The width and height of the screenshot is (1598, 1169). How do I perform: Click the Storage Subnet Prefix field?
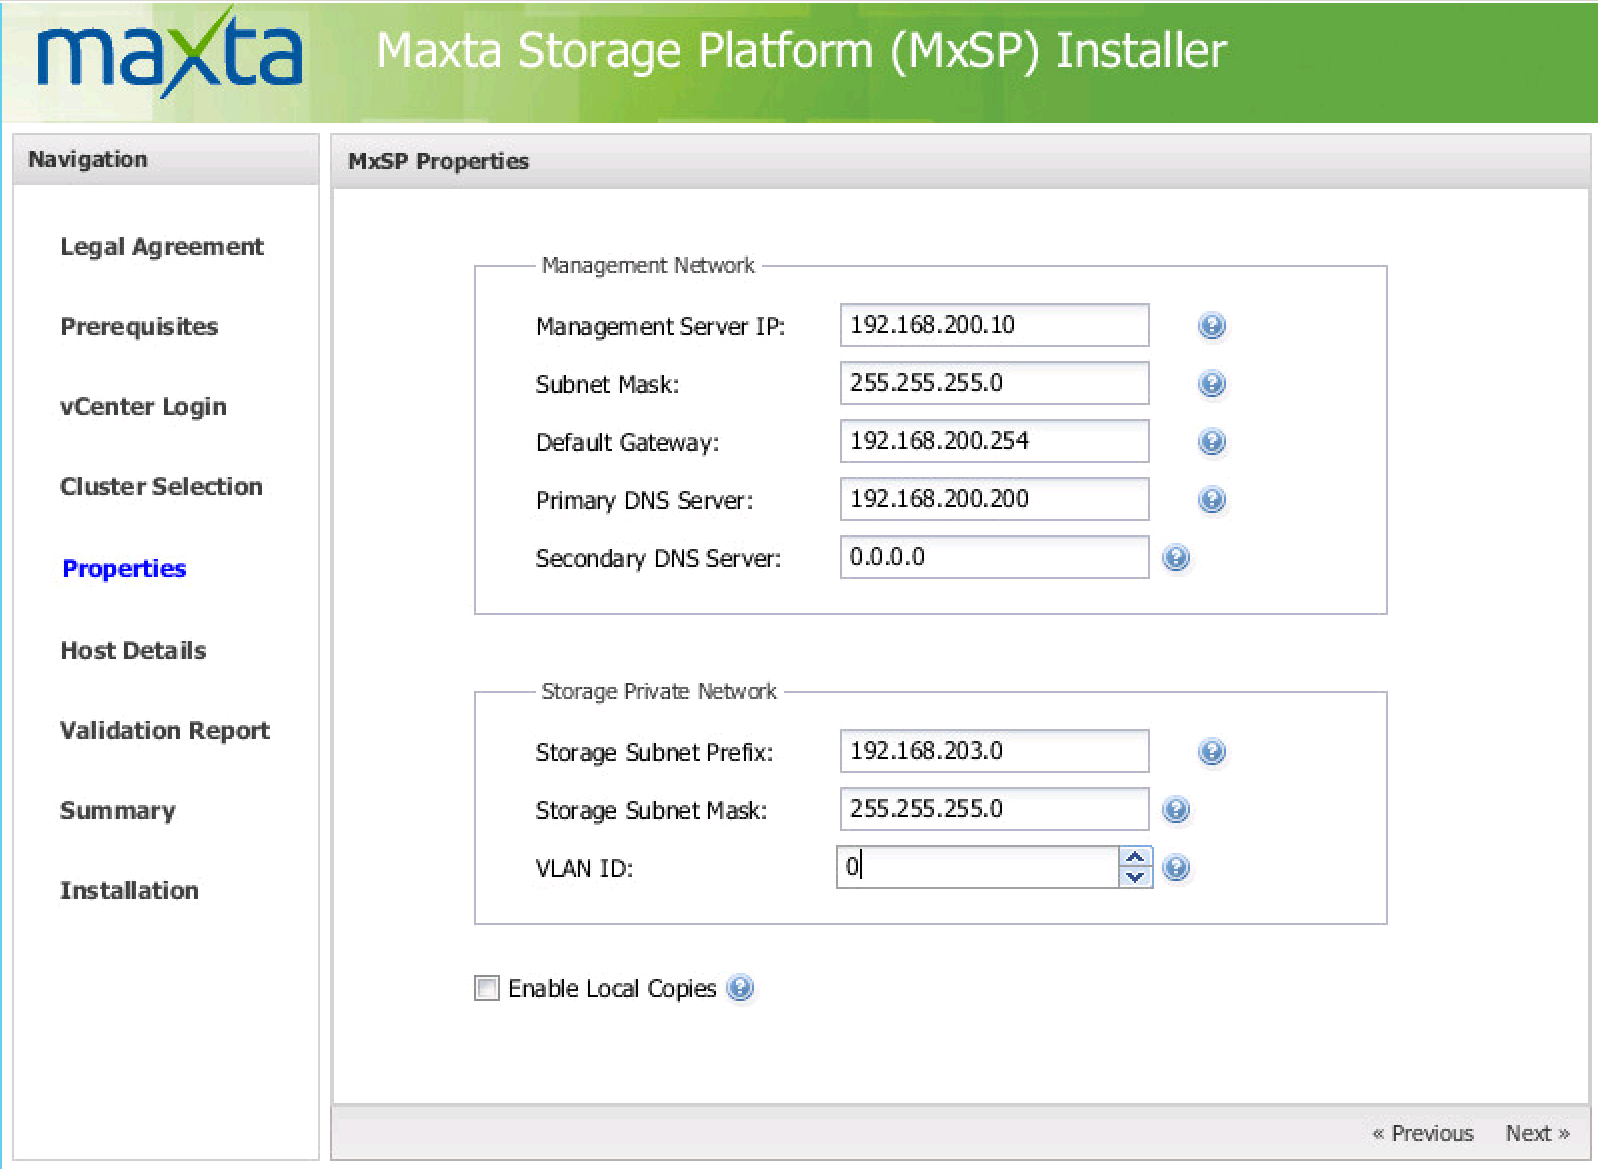tap(993, 751)
